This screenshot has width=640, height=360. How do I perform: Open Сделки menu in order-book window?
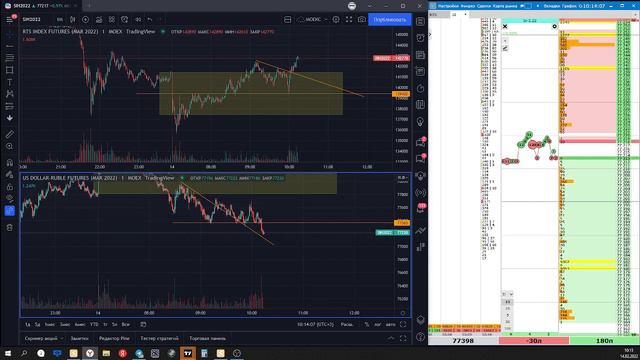(484, 6)
